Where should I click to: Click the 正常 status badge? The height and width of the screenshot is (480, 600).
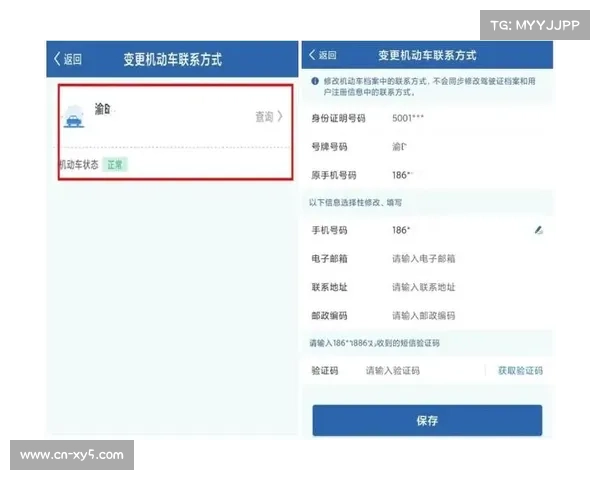[x=115, y=165]
